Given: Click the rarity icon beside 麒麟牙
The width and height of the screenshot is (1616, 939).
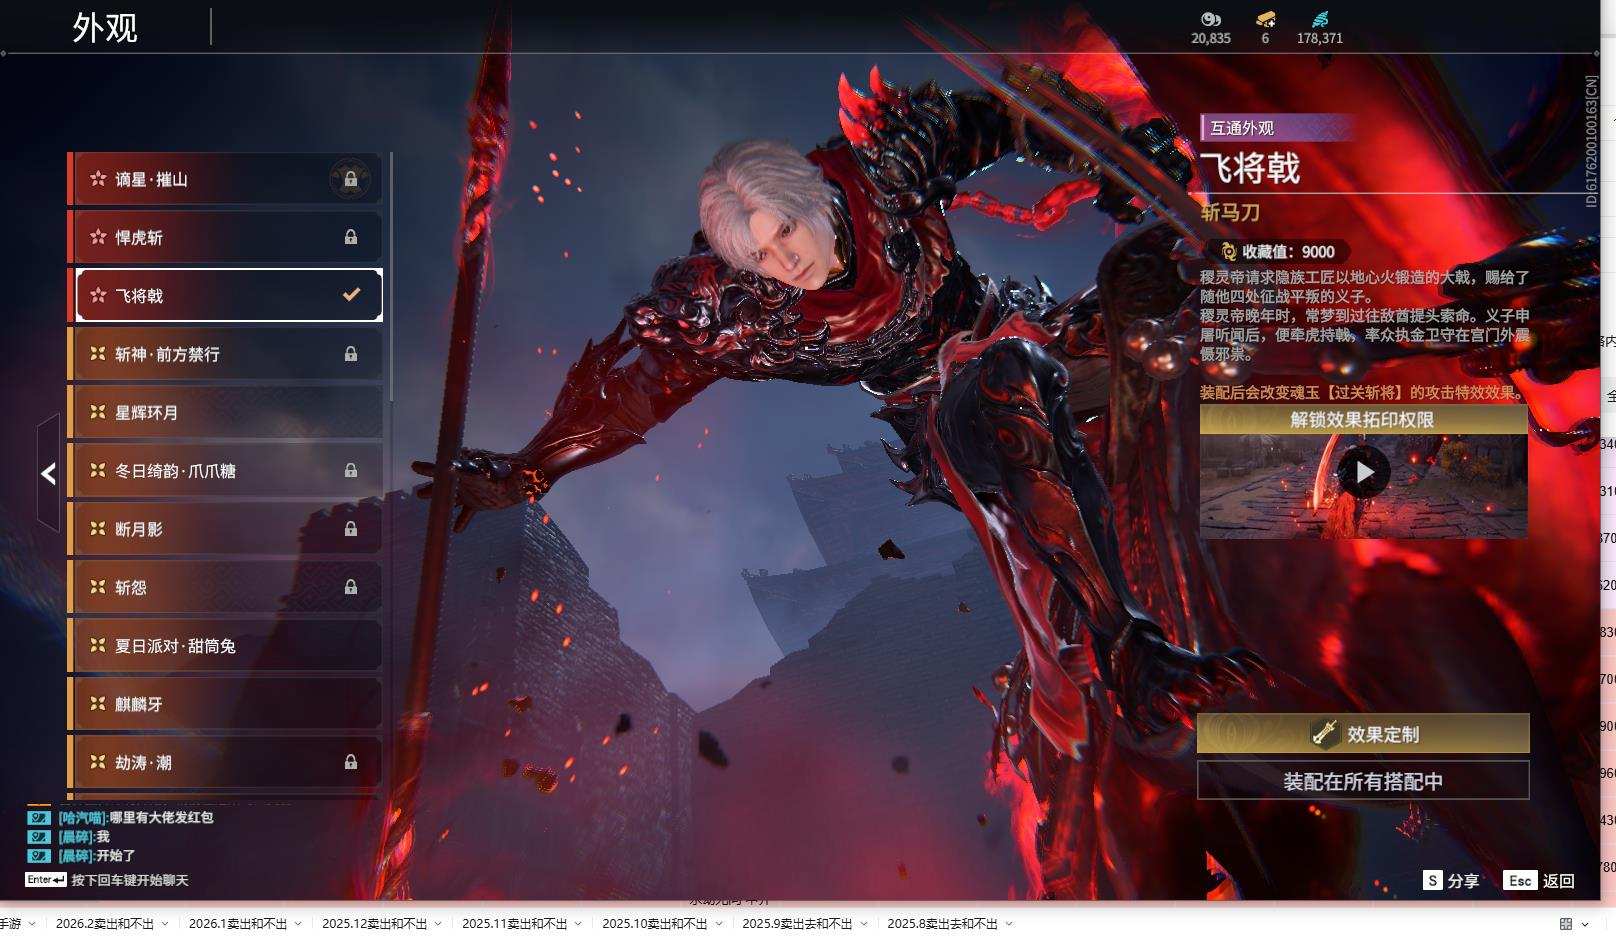Looking at the screenshot, I should click(x=98, y=704).
